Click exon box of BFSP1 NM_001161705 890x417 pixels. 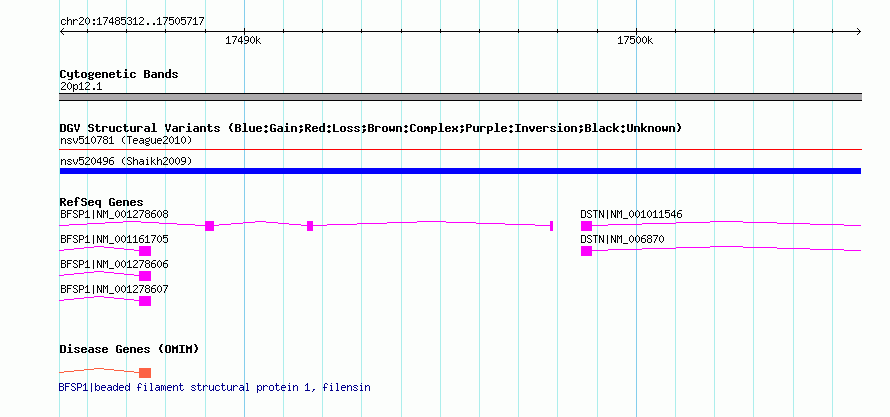[145, 251]
